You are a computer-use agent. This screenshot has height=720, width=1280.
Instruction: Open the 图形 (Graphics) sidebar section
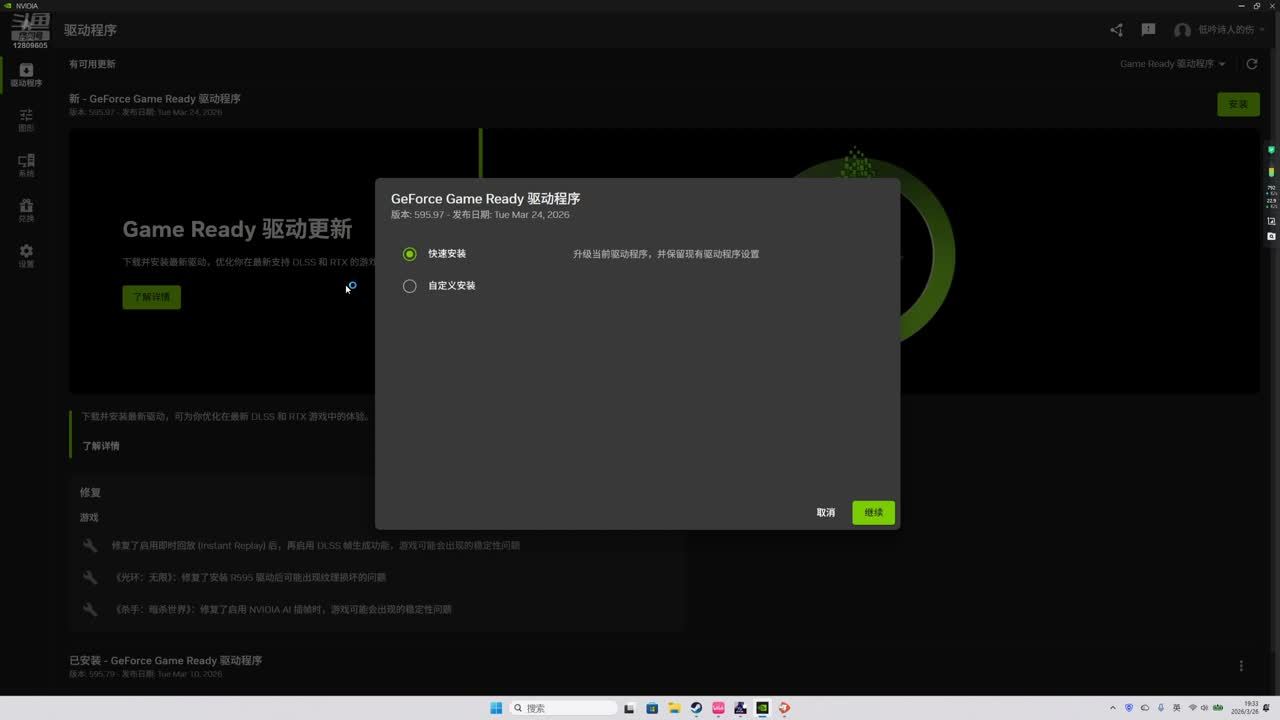26,120
